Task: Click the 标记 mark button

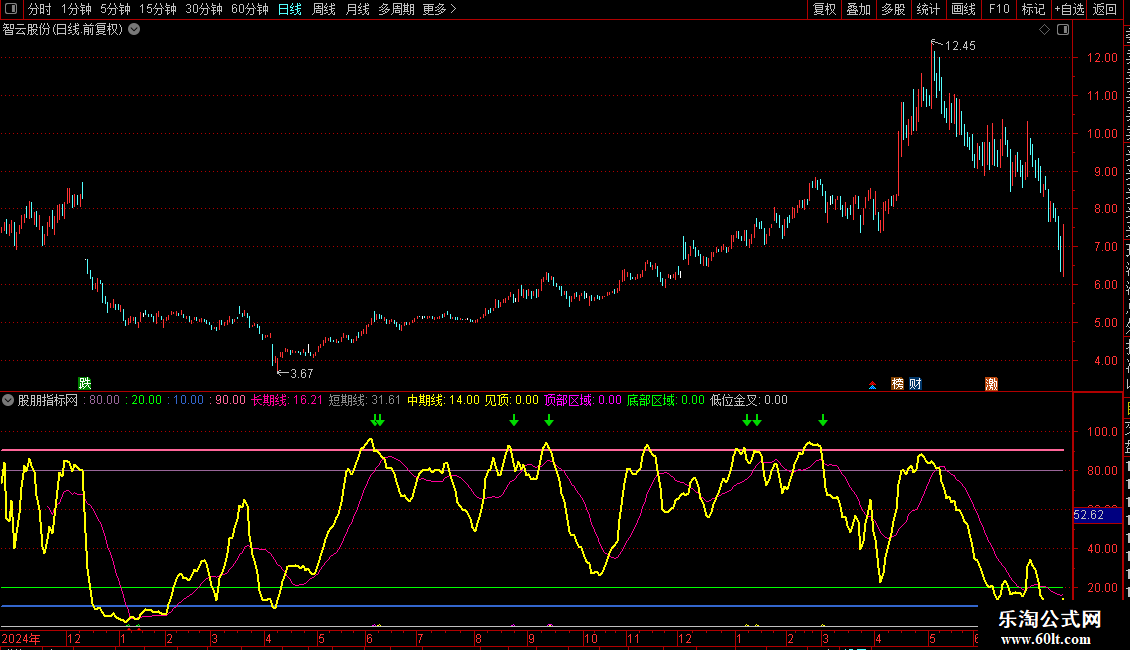Action: click(1033, 9)
